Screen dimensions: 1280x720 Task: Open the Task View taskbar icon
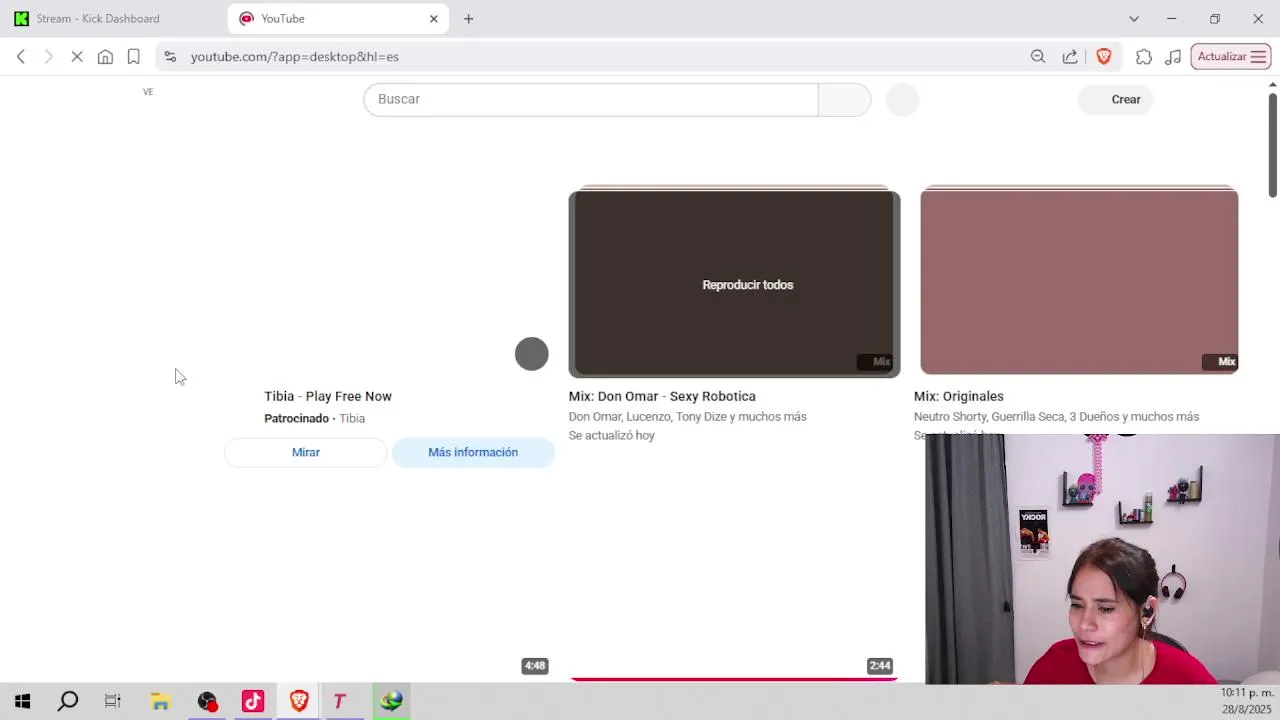pos(113,702)
